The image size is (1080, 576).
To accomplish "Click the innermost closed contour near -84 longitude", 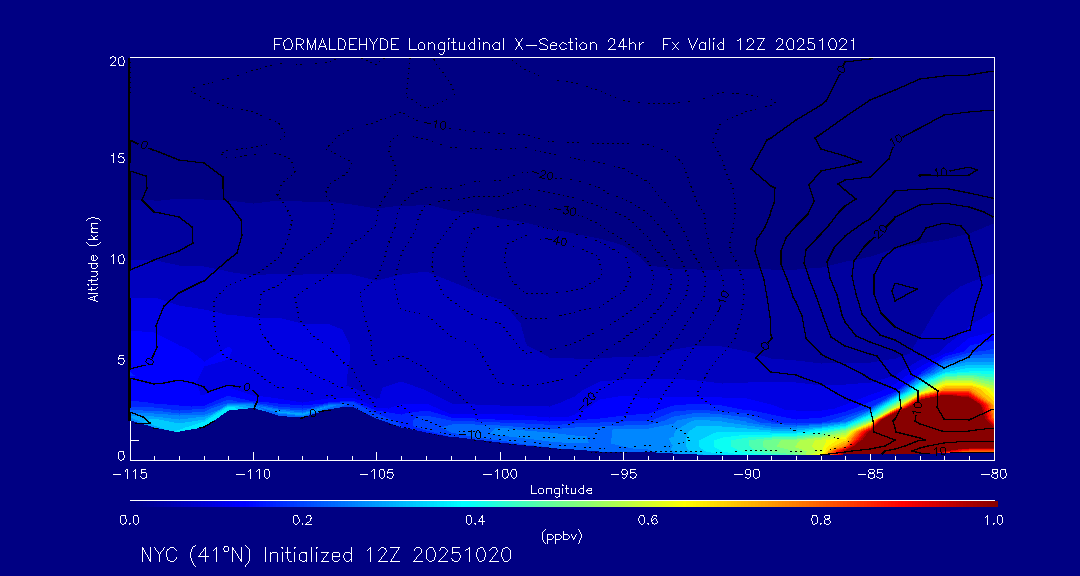I will coord(903,292).
